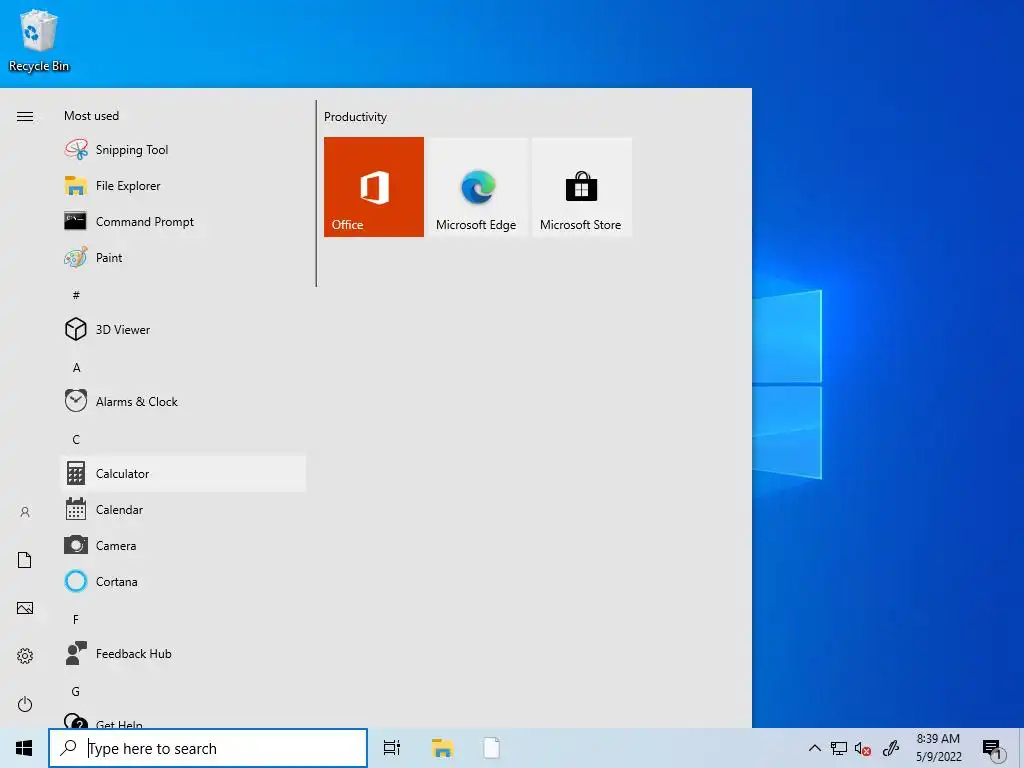1024x768 pixels.
Task: Open Documents from Start sidebar
Action: pos(25,560)
